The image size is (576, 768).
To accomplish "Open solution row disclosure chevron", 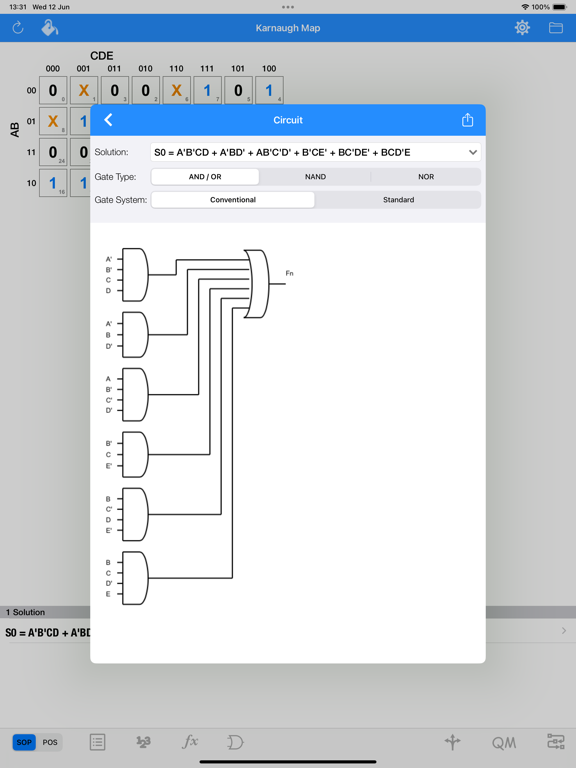I will pyautogui.click(x=564, y=631).
